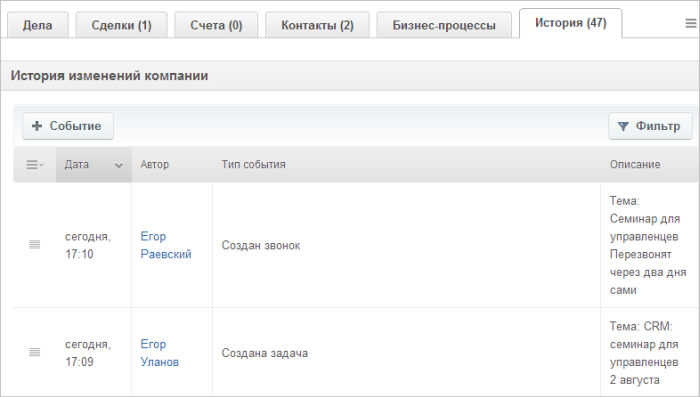Open row actions icon for Создан звонок
This screenshot has width=700, height=397.
(x=34, y=245)
